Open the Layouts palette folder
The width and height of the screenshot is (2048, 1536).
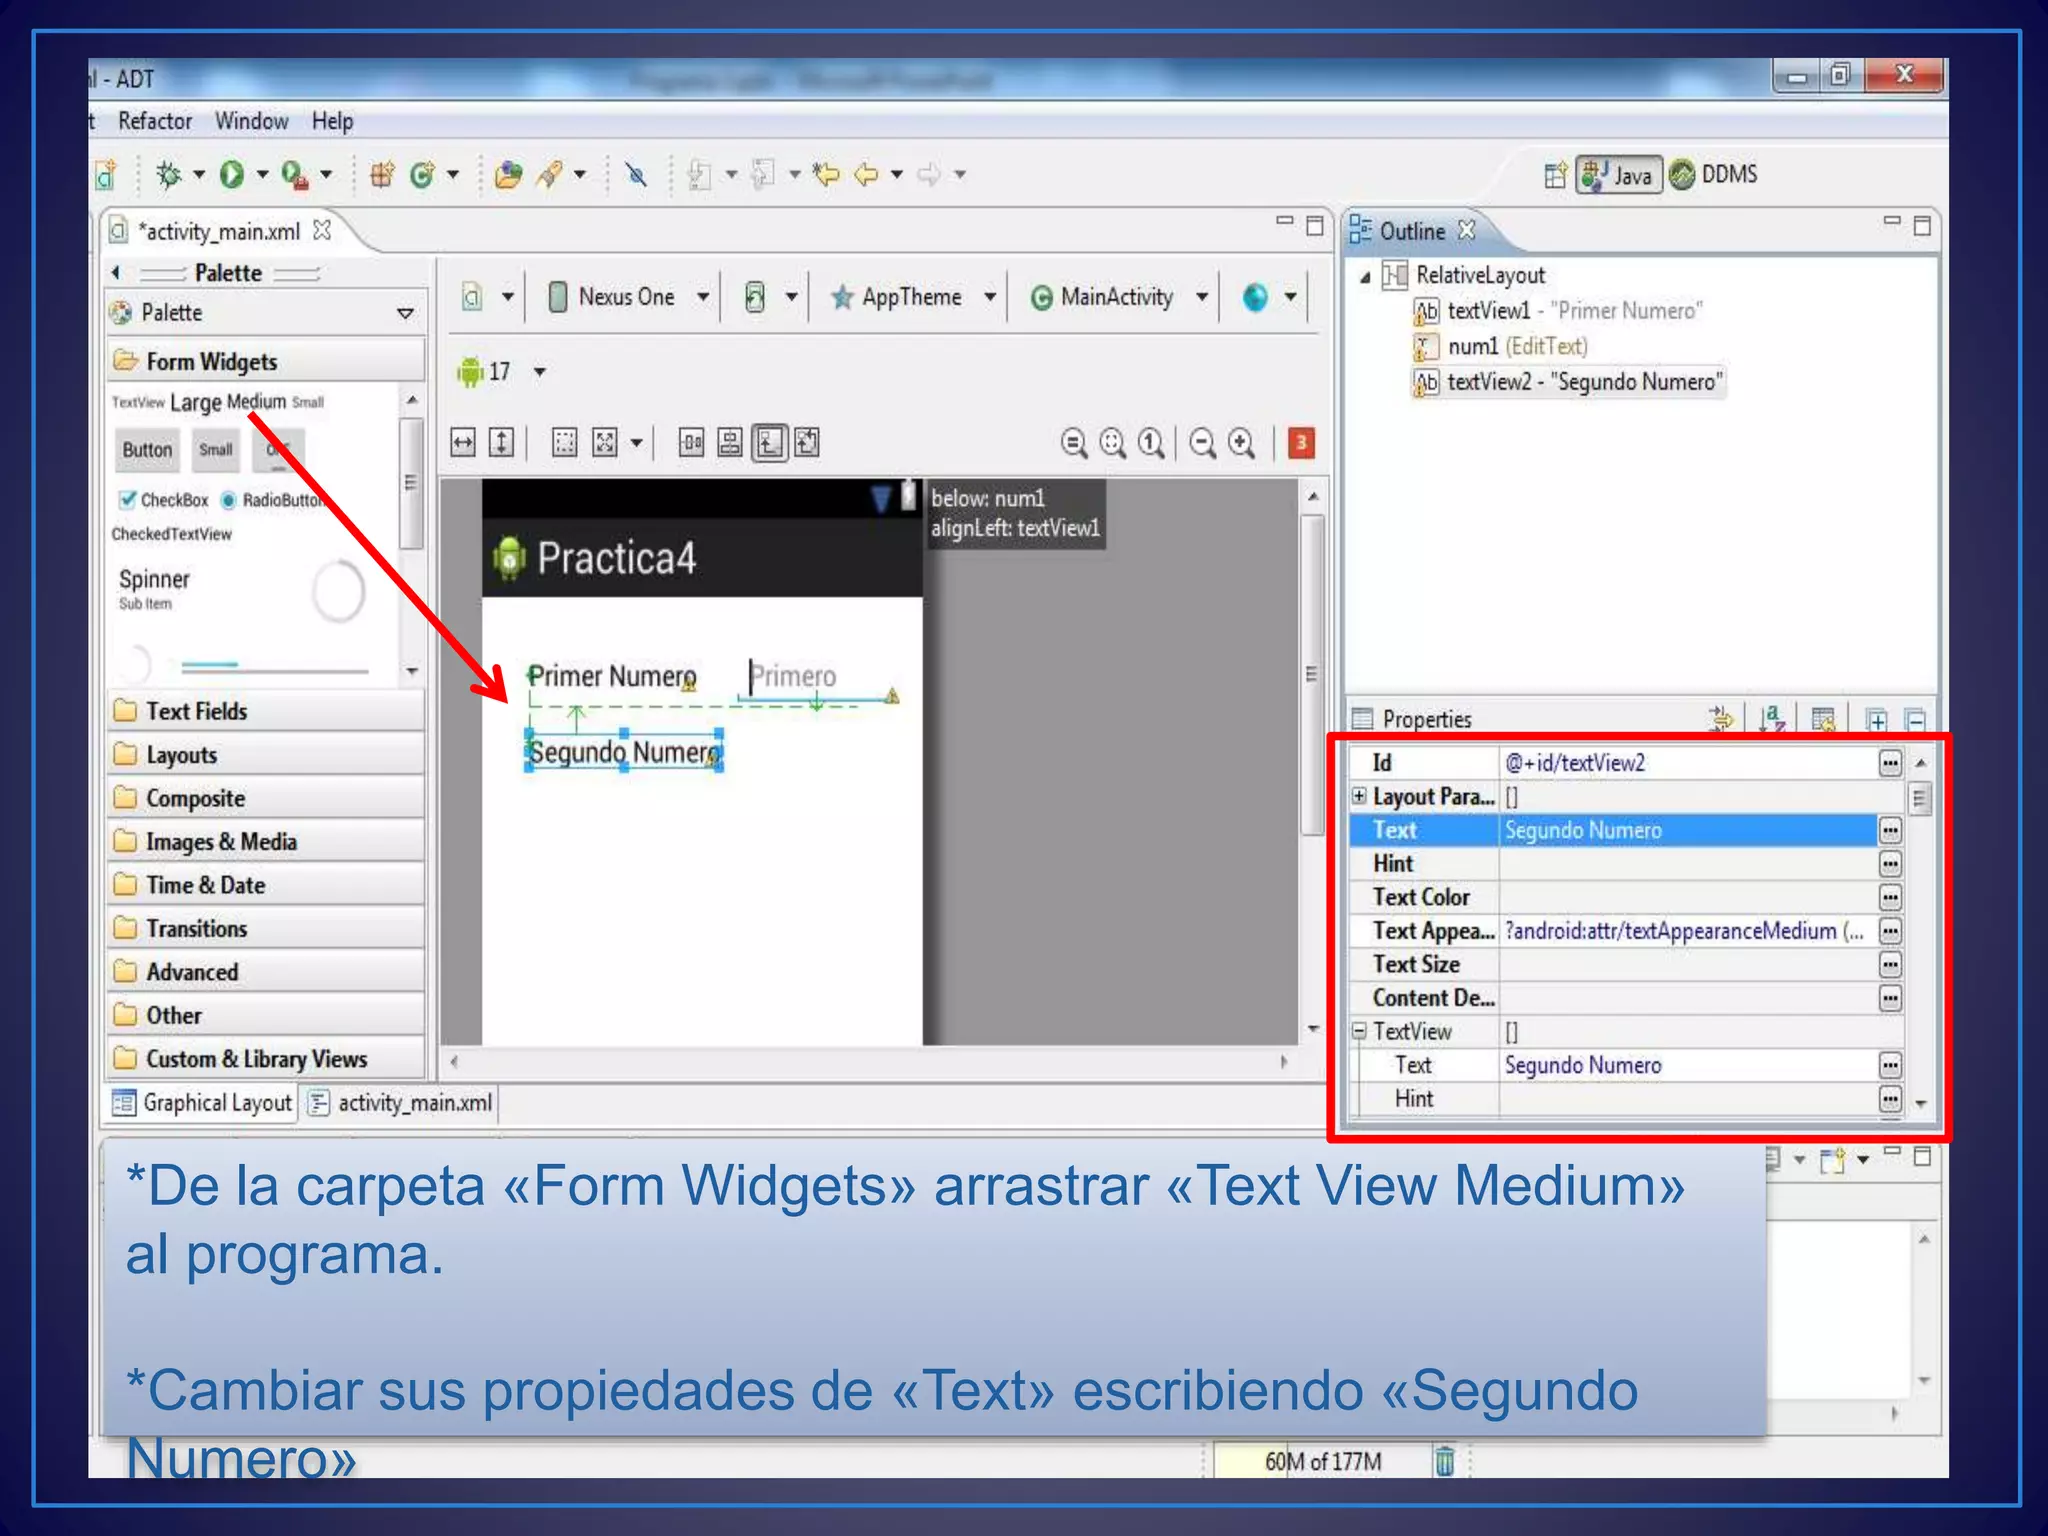click(266, 754)
